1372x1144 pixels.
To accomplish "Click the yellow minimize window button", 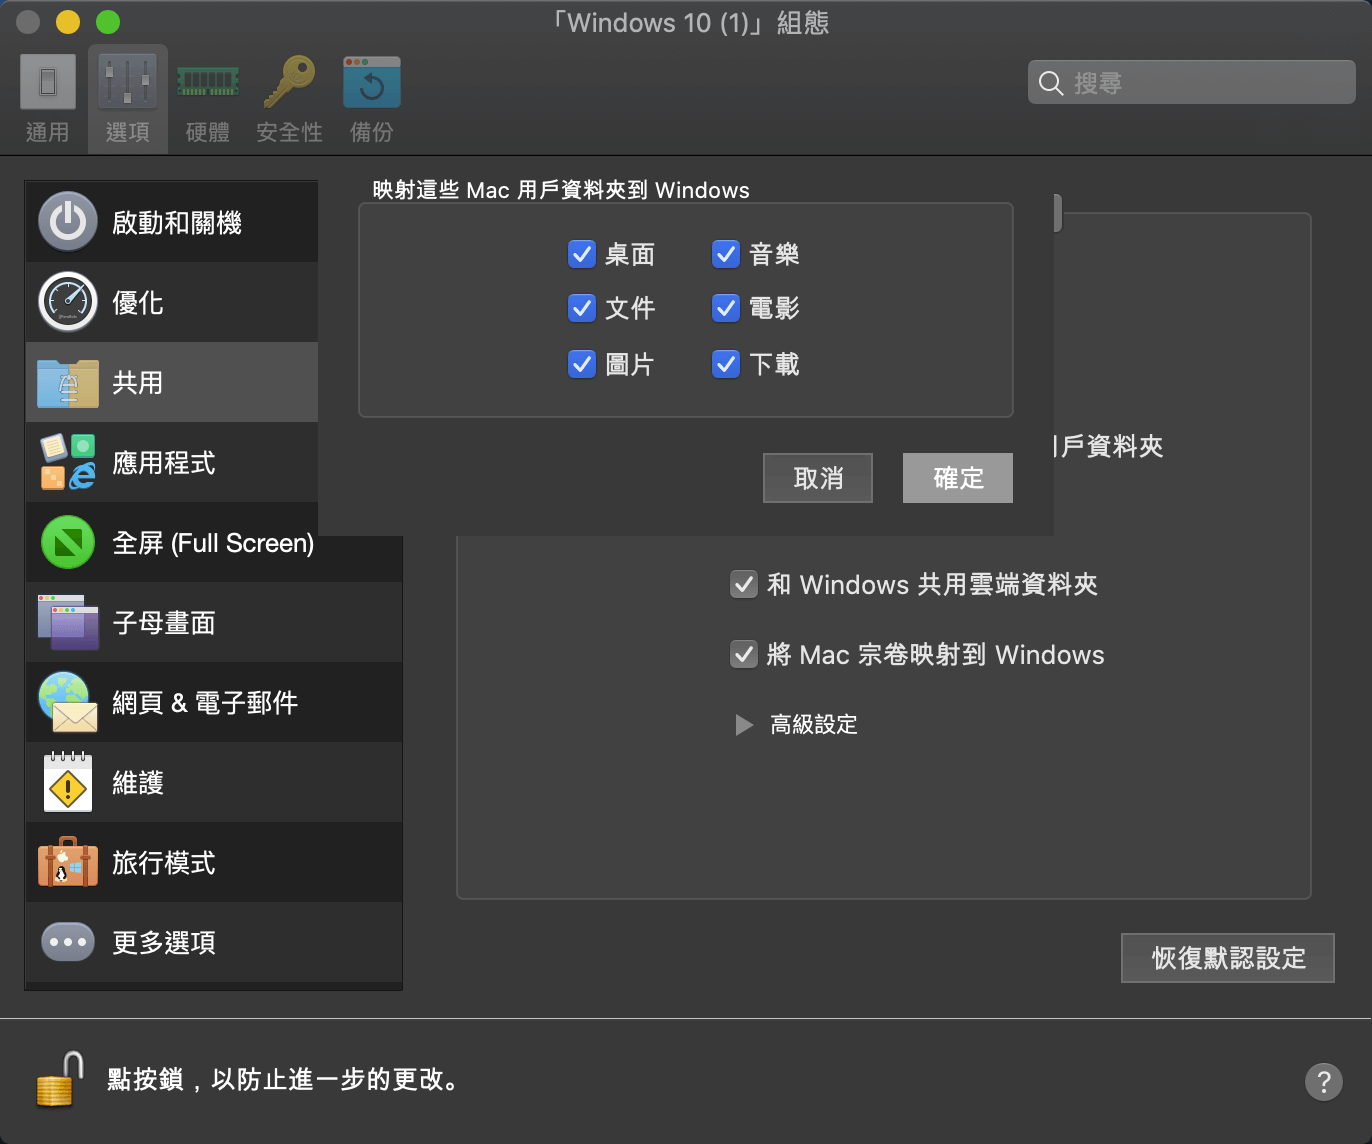I will click(68, 22).
